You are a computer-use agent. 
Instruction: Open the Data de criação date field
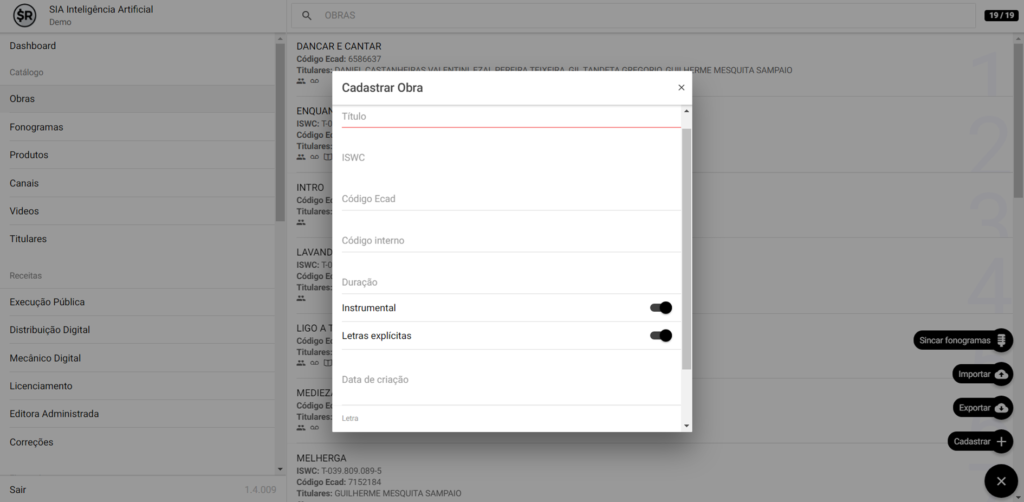tap(510, 380)
